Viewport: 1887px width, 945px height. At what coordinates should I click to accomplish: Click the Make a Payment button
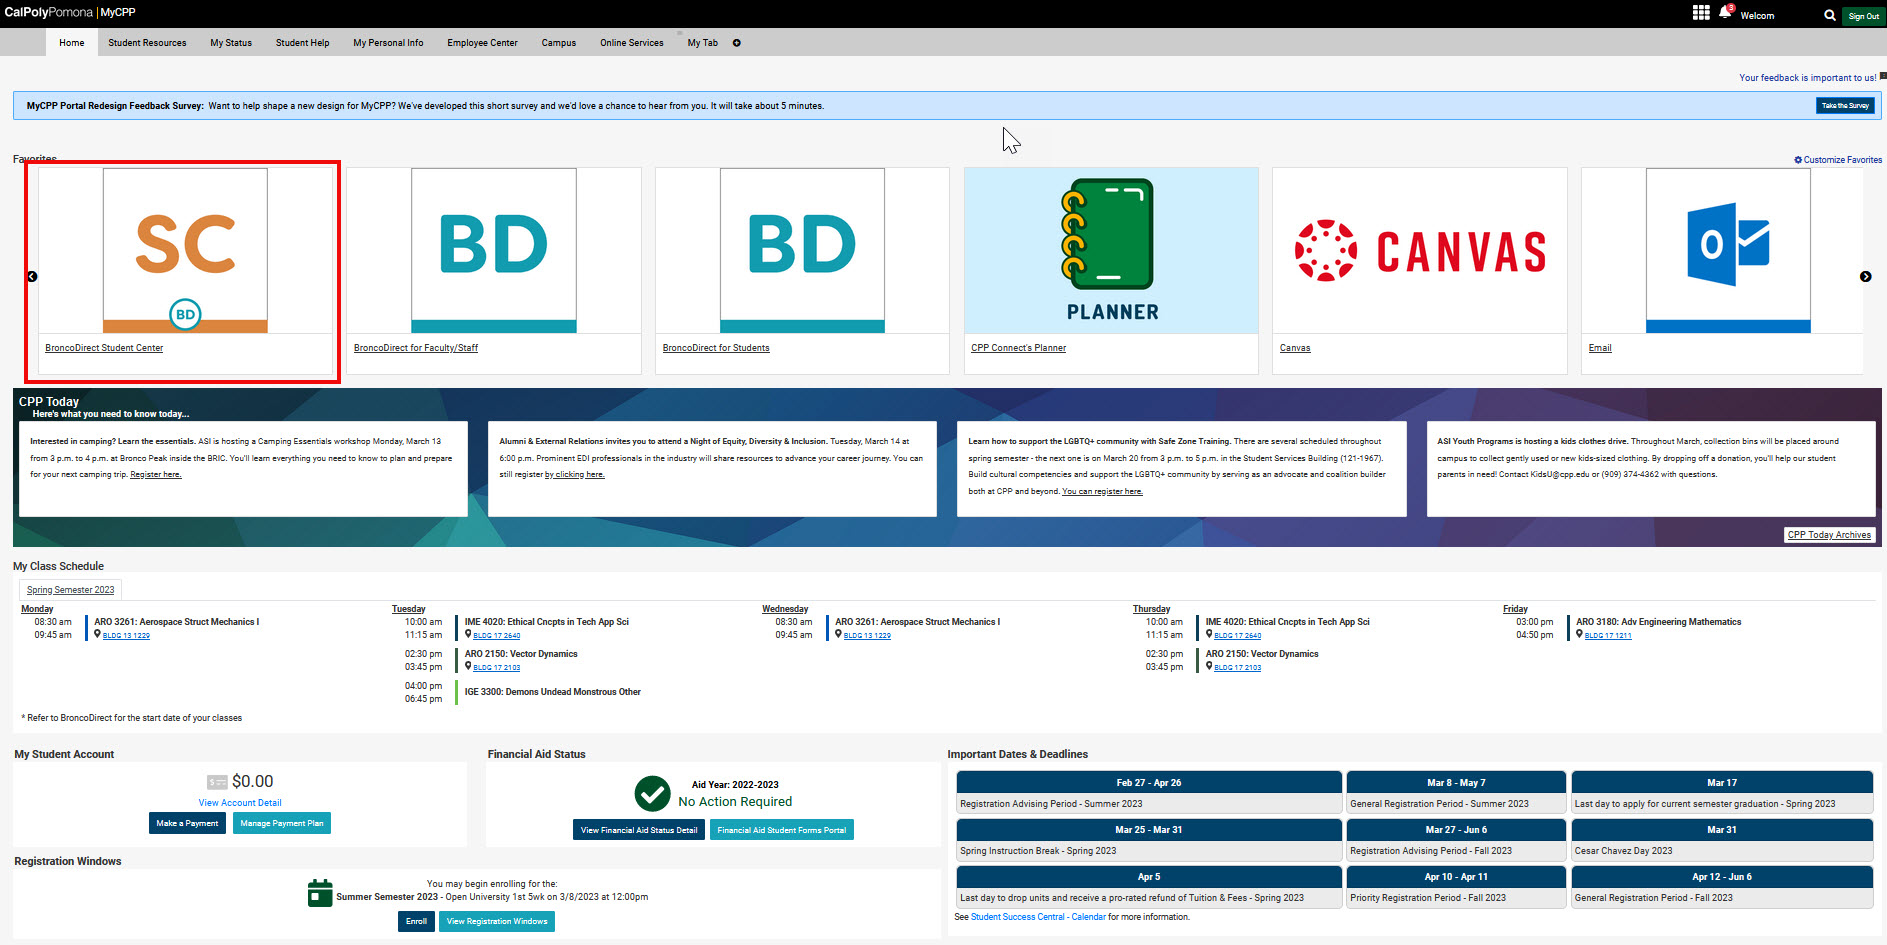click(x=187, y=823)
